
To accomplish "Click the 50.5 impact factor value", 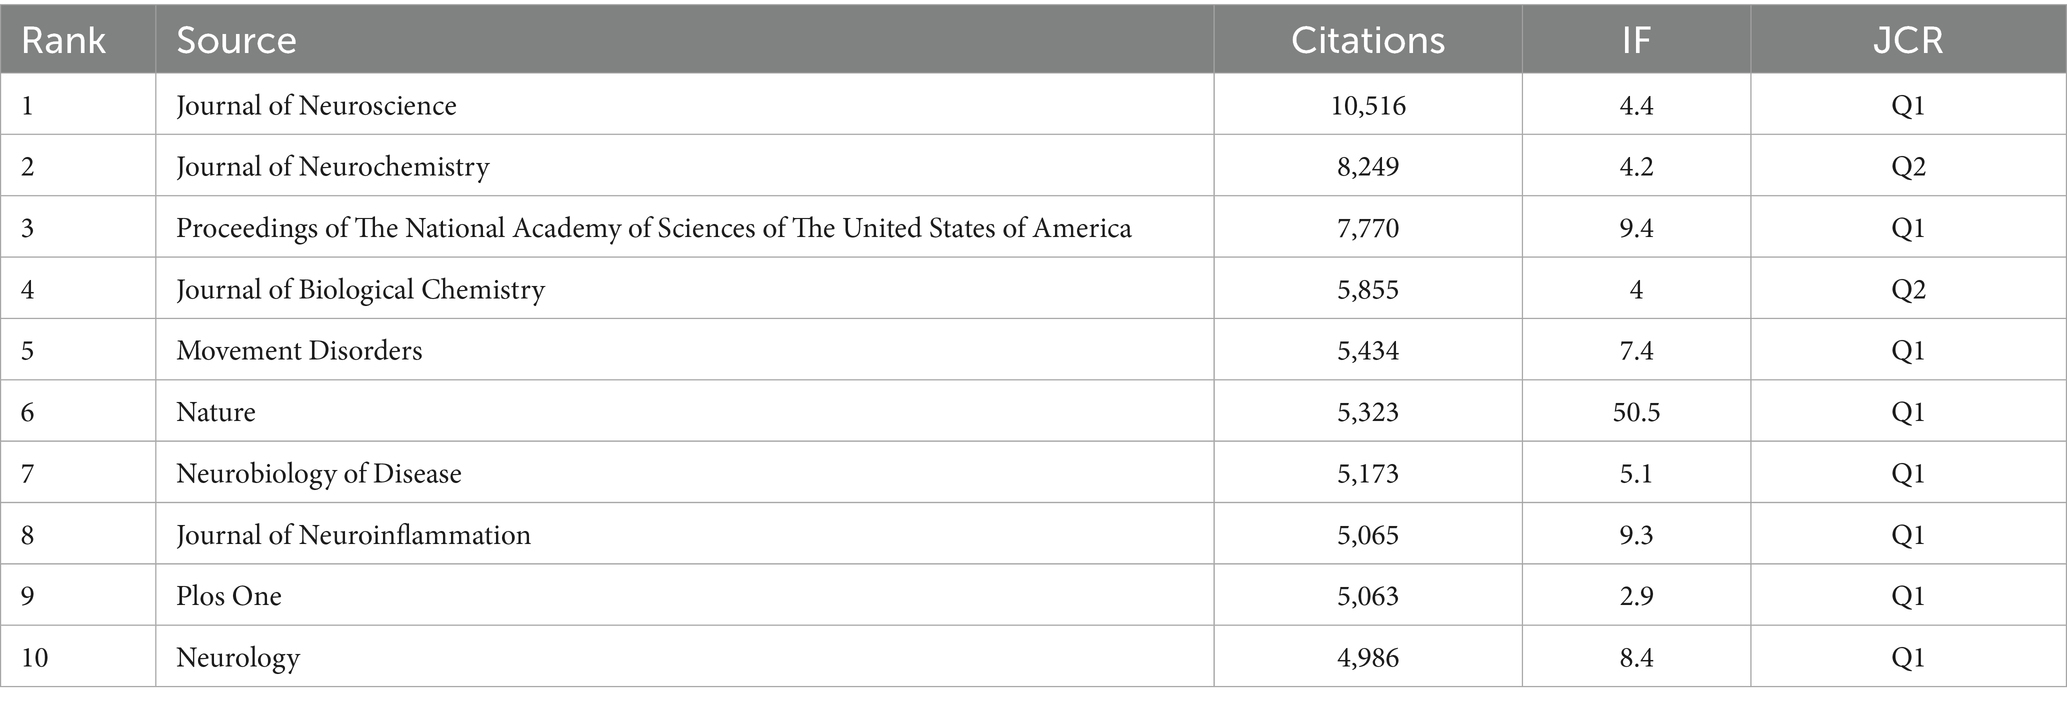I will coord(1636,412).
